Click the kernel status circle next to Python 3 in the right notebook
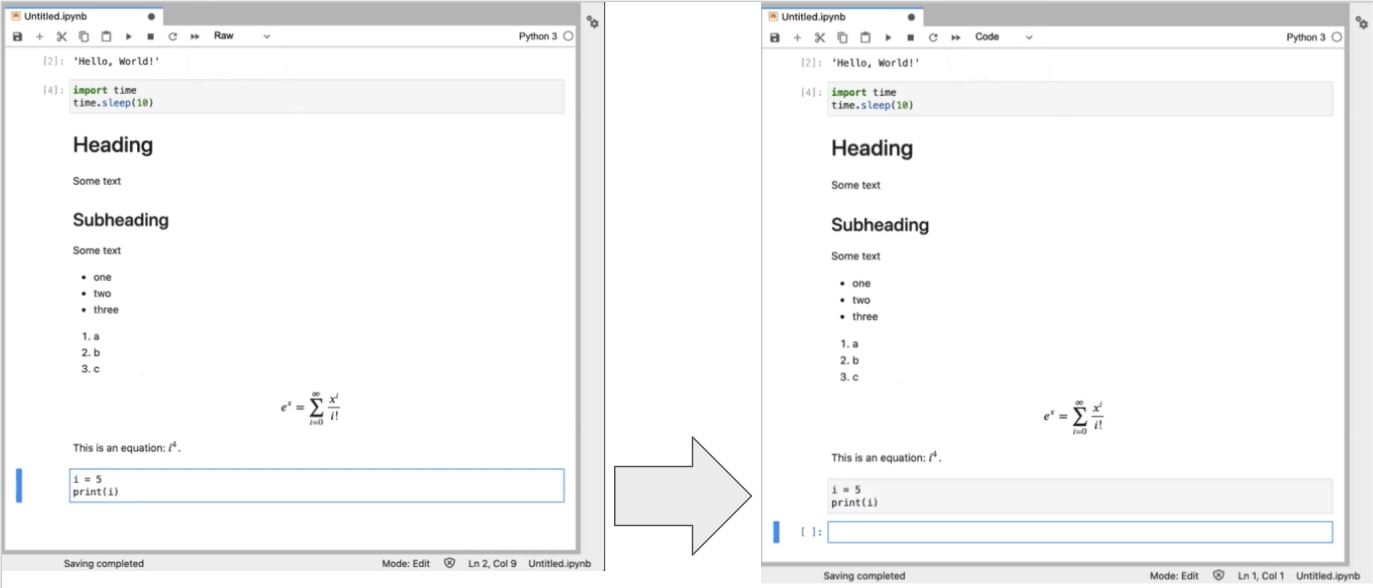This screenshot has width=1373, height=588. point(1337,37)
